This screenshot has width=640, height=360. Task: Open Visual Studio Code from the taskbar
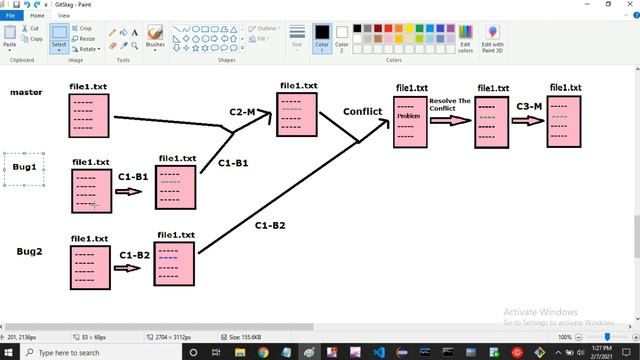(x=378, y=352)
